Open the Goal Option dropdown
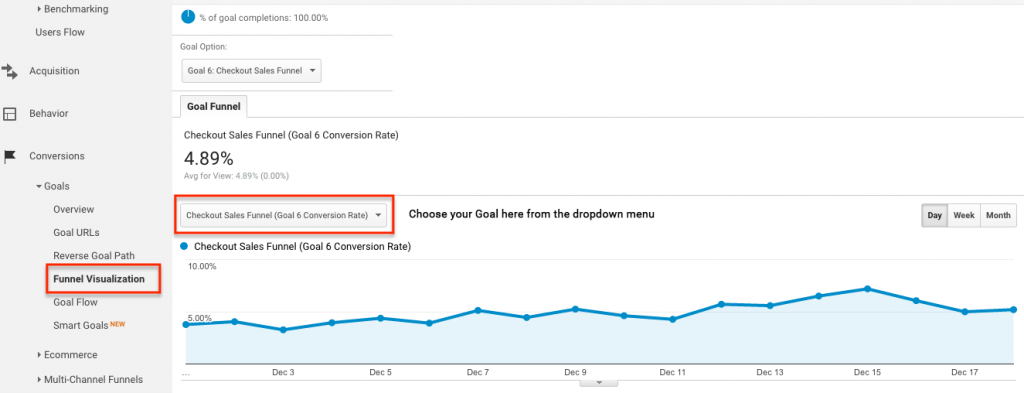Screen dimensions: 1024x393 tap(251, 71)
